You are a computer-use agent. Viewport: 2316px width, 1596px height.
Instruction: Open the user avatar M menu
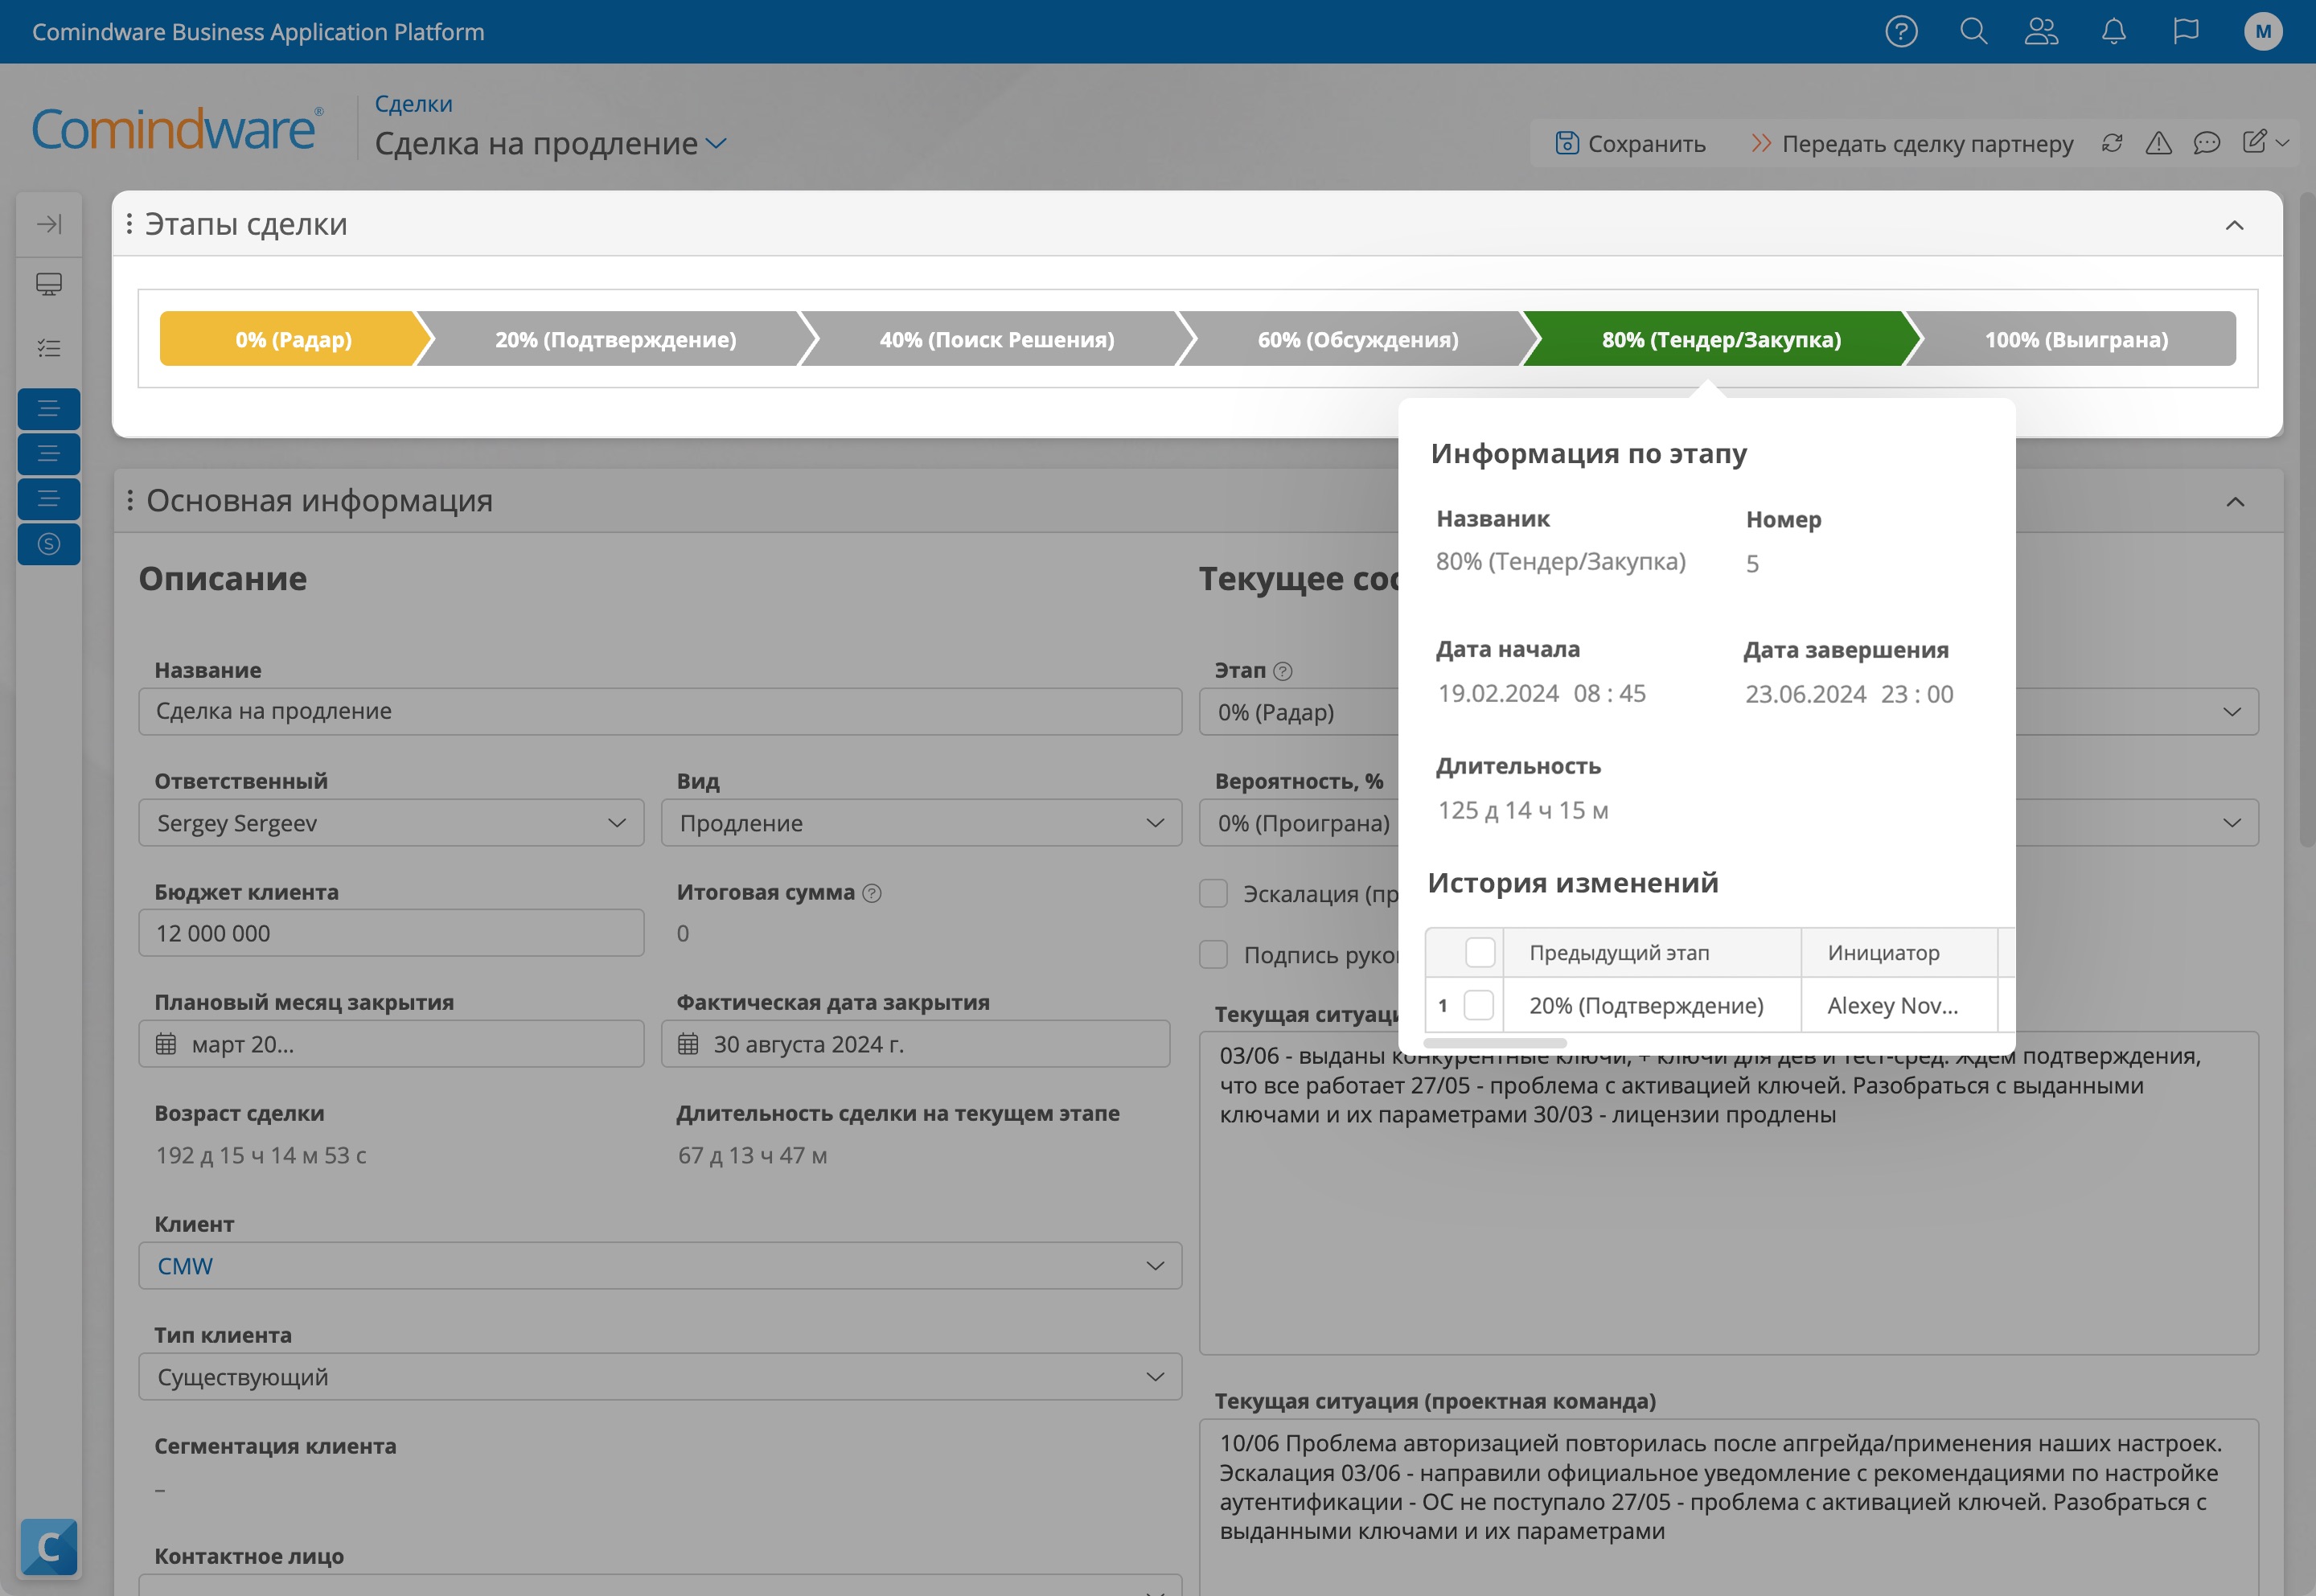click(x=2263, y=32)
